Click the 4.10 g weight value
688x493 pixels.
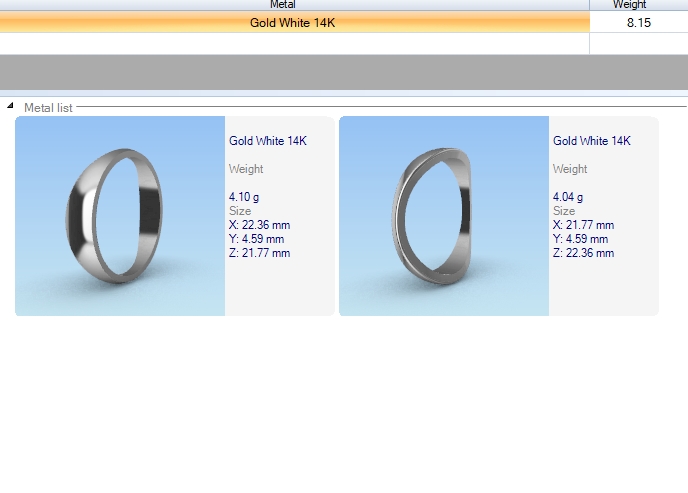click(x=244, y=197)
